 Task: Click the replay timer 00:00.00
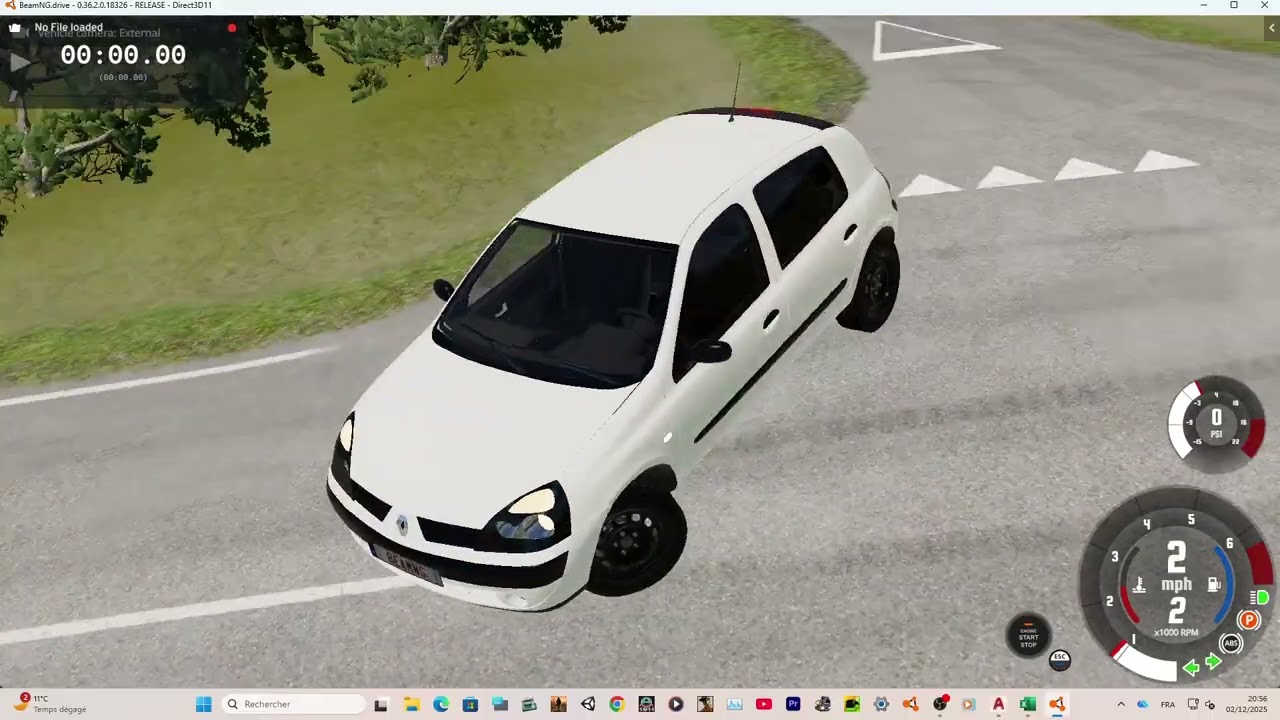tap(123, 56)
